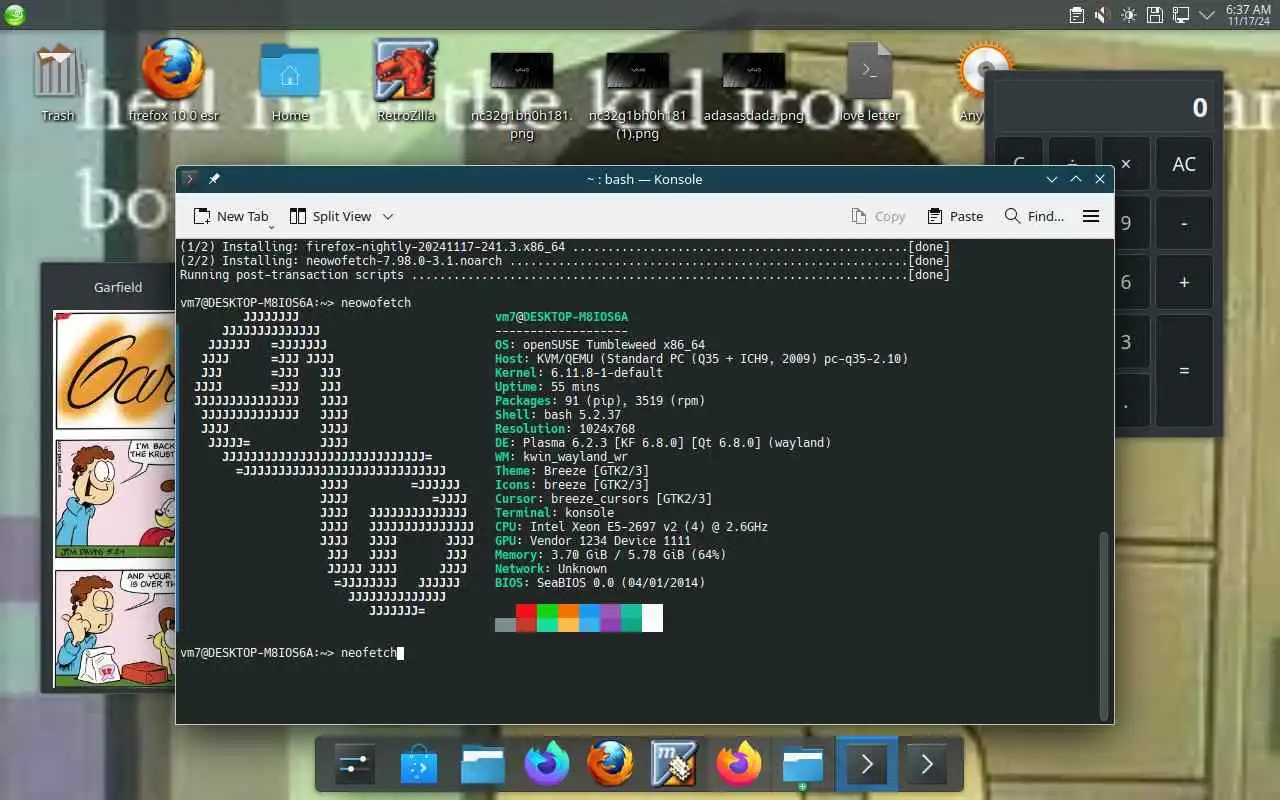Launch the orange-purple Firefox dock icon
Screen dimensions: 1280x800
(x=739, y=765)
